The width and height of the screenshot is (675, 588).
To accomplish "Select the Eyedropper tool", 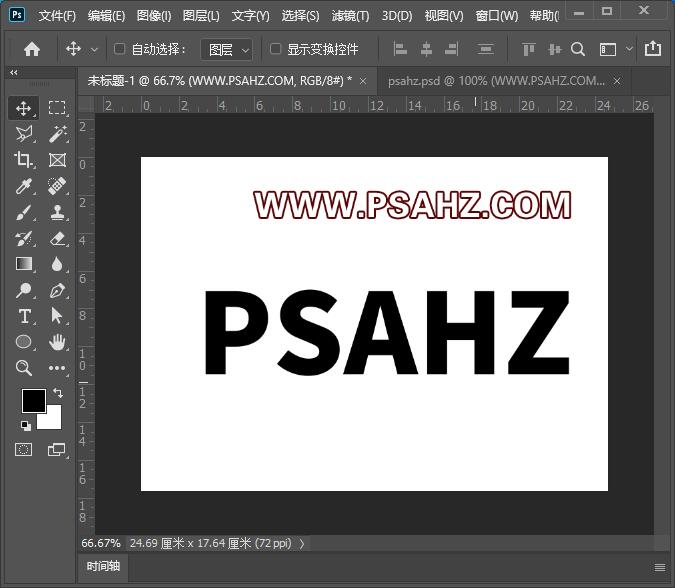I will coord(24,186).
